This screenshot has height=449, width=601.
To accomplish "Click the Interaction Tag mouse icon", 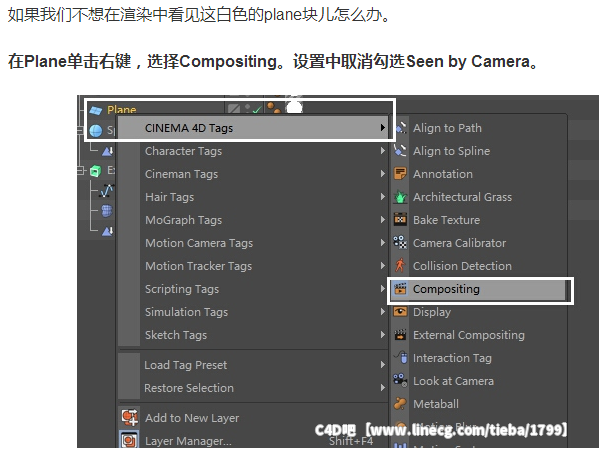I will coord(401,357).
